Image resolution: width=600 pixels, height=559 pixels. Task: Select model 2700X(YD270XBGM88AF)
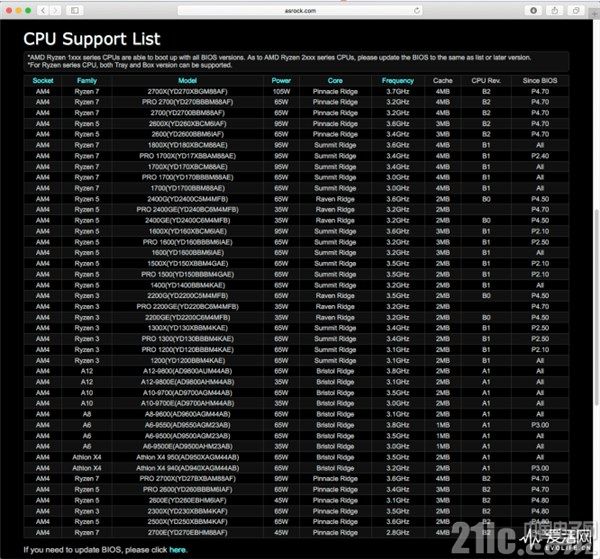pyautogui.click(x=188, y=91)
